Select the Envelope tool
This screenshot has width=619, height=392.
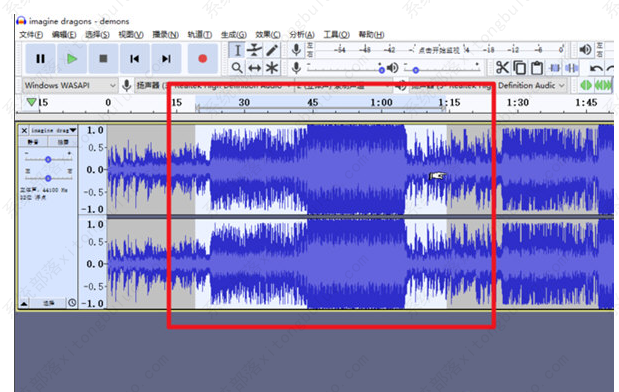pyautogui.click(x=255, y=50)
